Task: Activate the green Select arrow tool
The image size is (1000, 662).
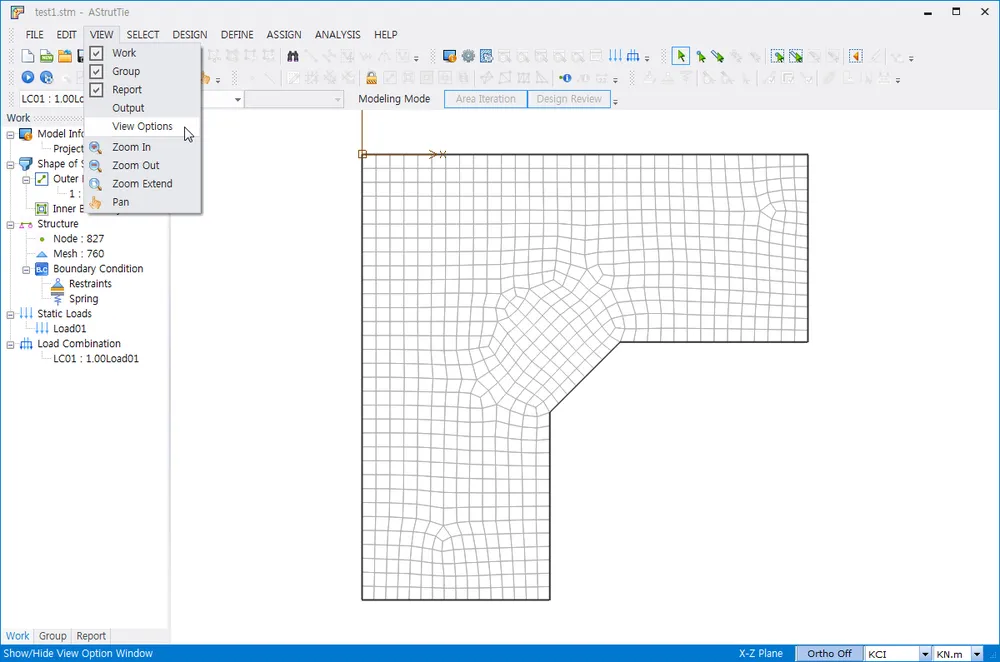Action: click(x=680, y=56)
